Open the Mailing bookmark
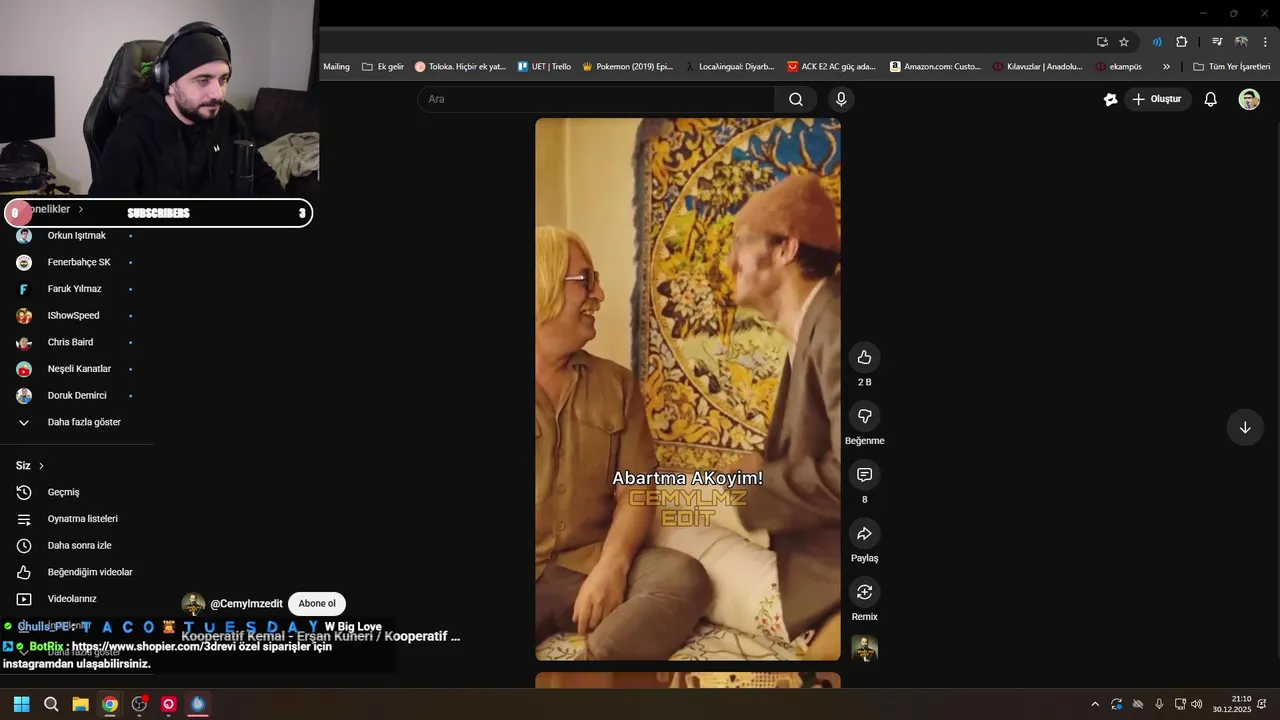Image resolution: width=1280 pixels, height=720 pixels. [x=336, y=67]
